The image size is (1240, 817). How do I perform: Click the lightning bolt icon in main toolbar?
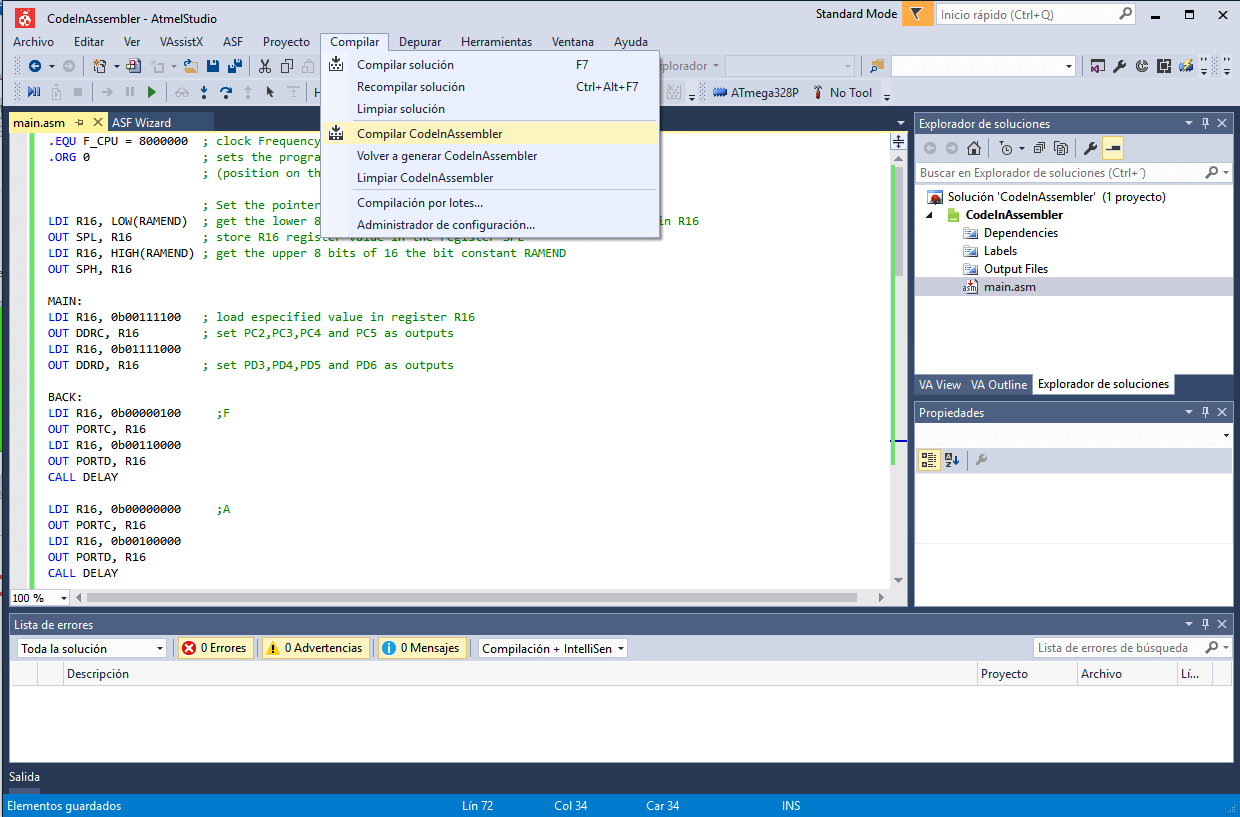coord(1186,66)
